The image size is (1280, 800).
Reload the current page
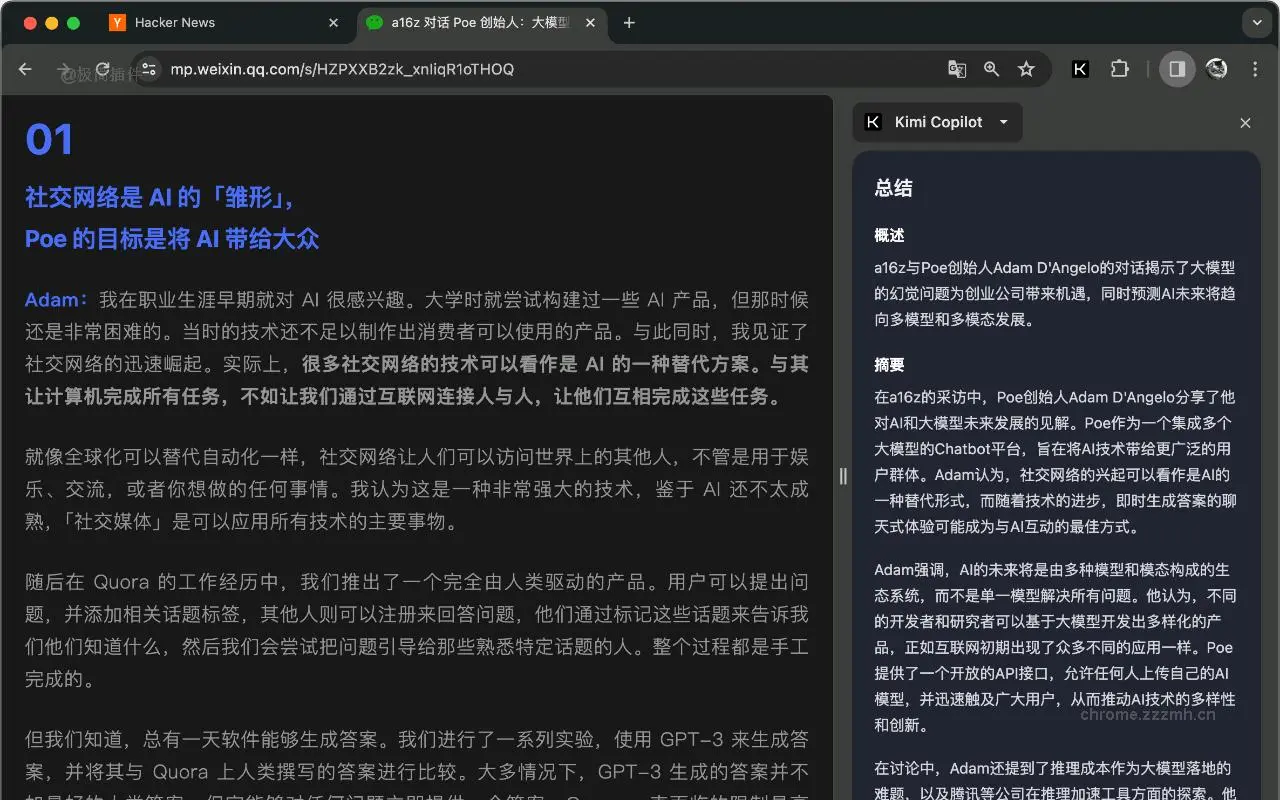click(x=103, y=69)
